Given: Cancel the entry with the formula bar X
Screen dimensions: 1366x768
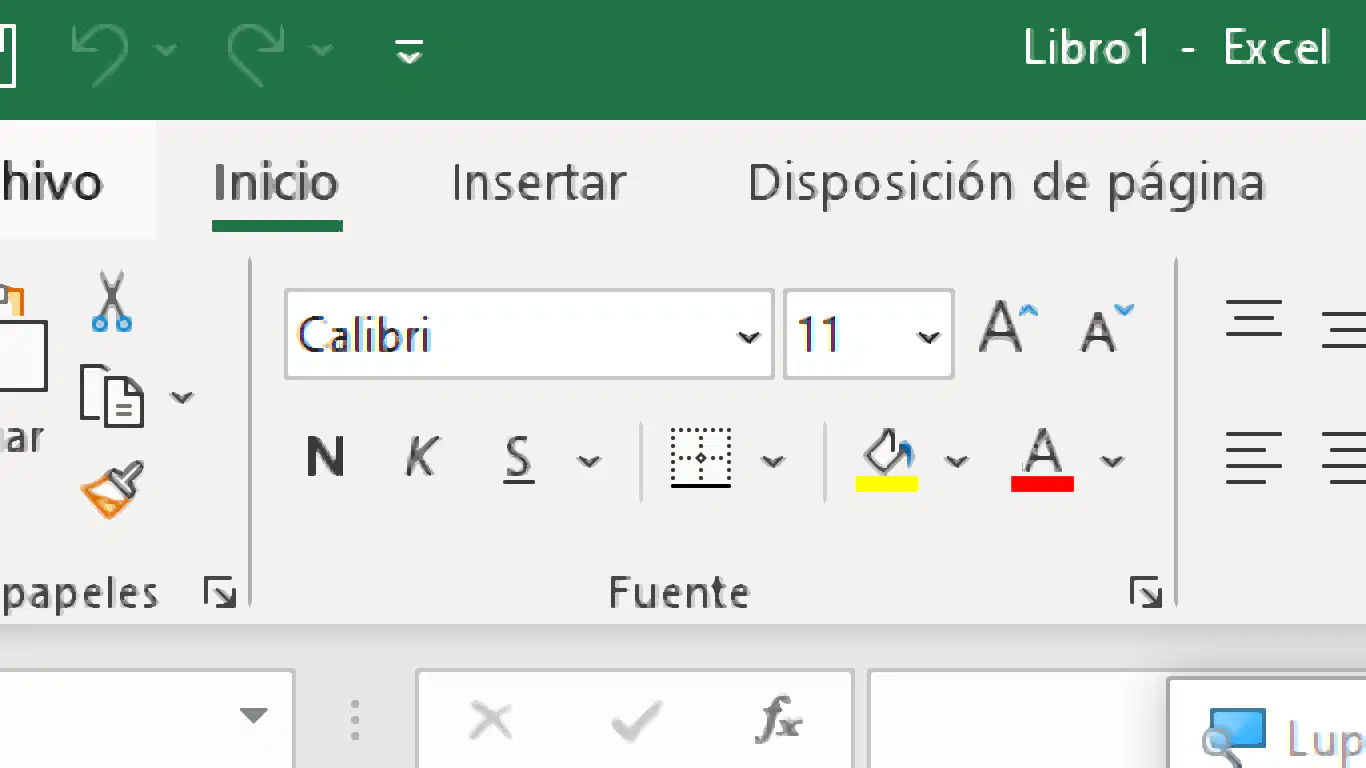Looking at the screenshot, I should [490, 720].
